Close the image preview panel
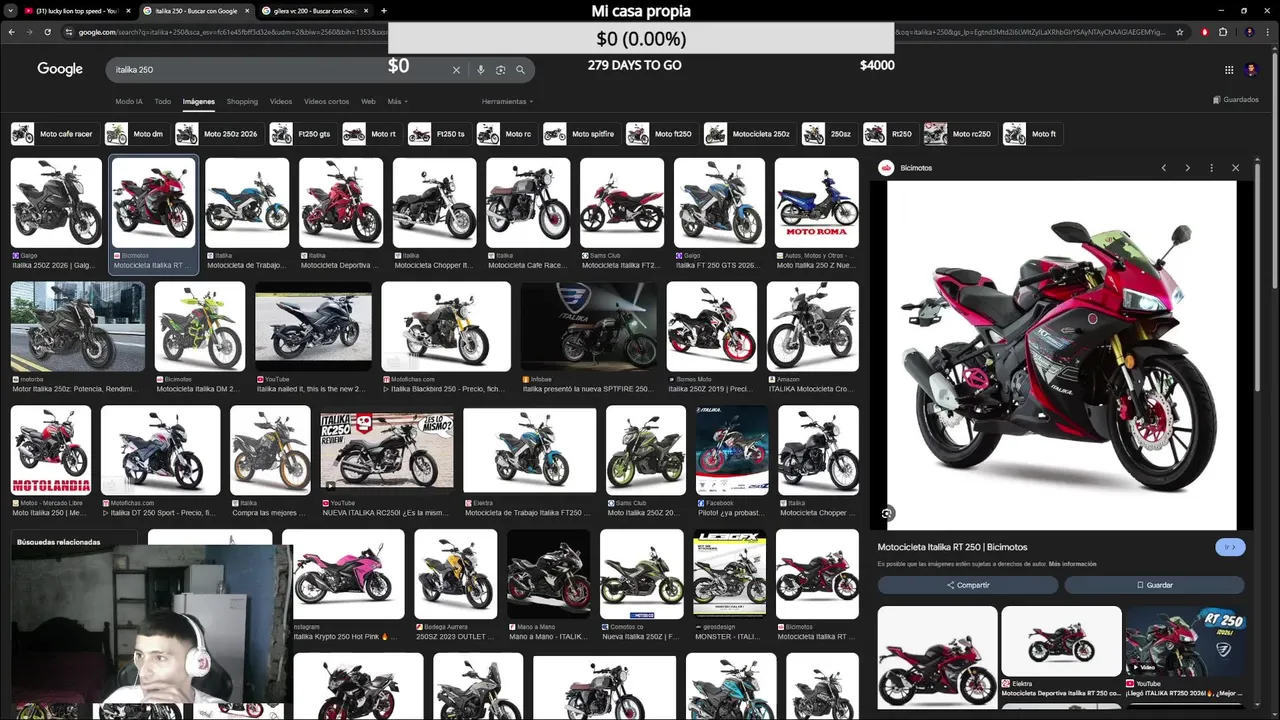Screen dimensions: 1280x720 click(x=1235, y=168)
